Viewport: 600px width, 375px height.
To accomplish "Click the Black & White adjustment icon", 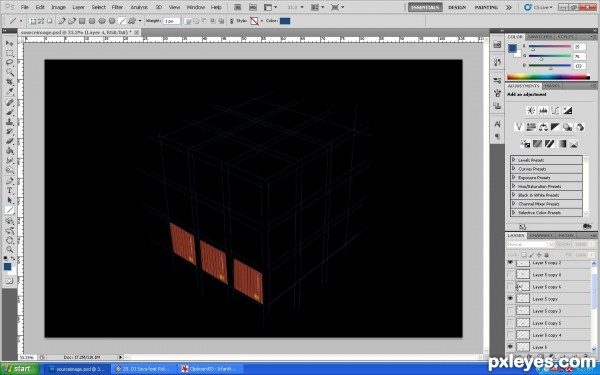I will [x=555, y=127].
